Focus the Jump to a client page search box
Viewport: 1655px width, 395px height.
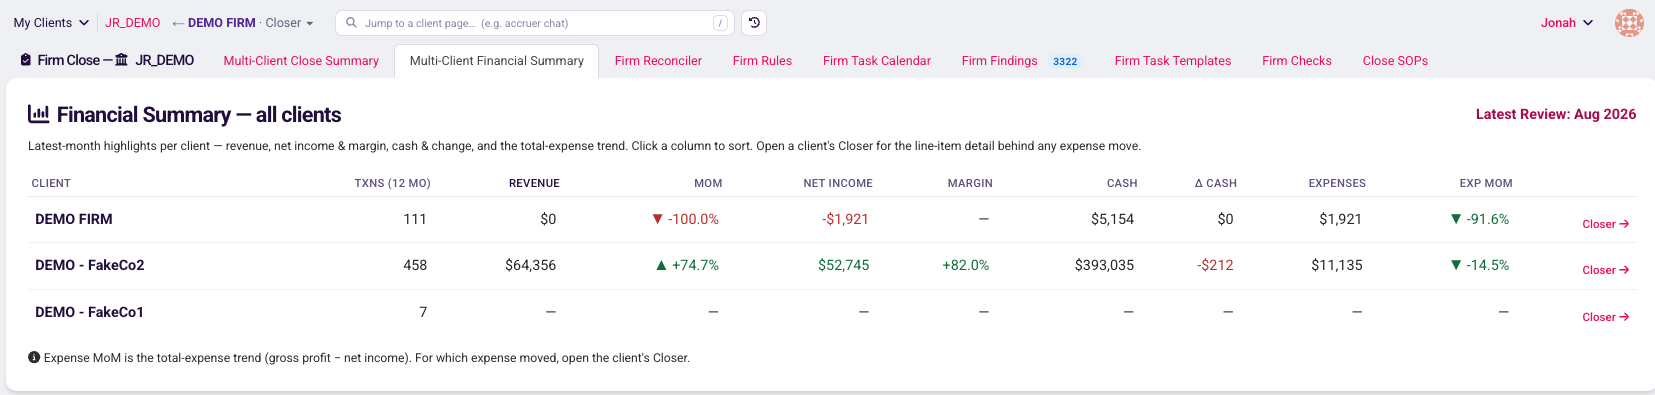pyautogui.click(x=535, y=23)
